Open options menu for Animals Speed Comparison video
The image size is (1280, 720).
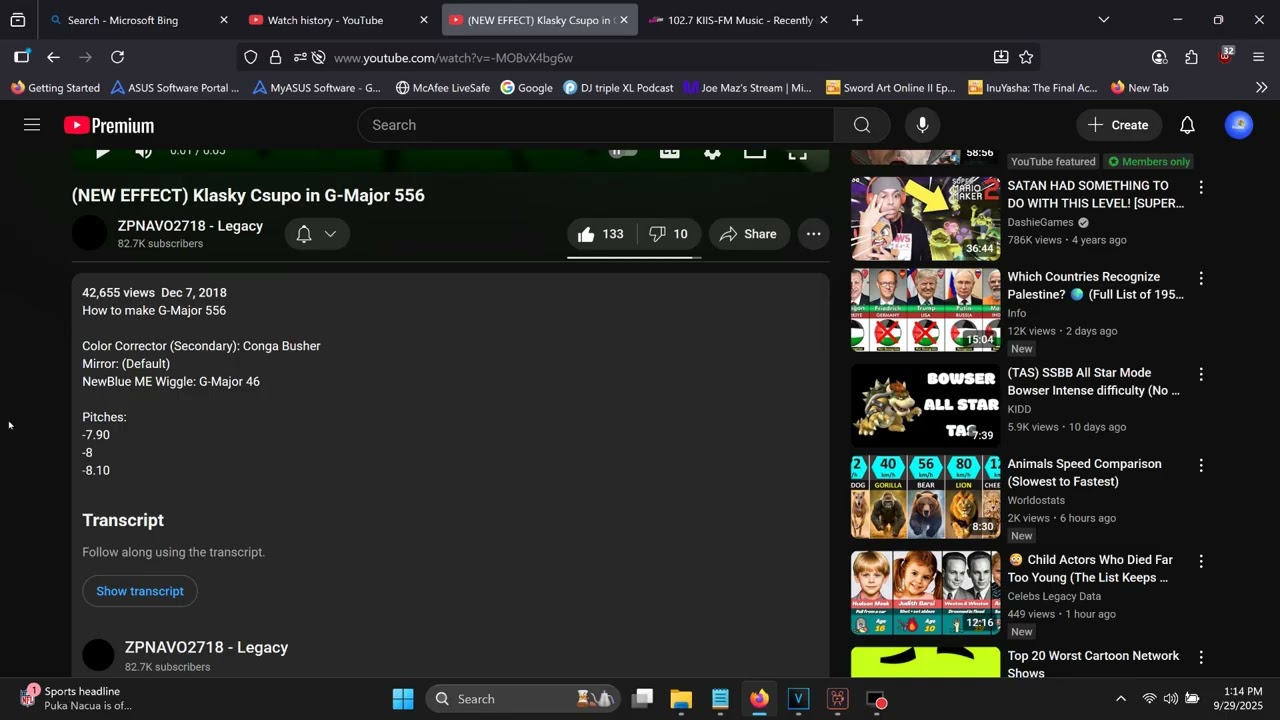(1201, 465)
